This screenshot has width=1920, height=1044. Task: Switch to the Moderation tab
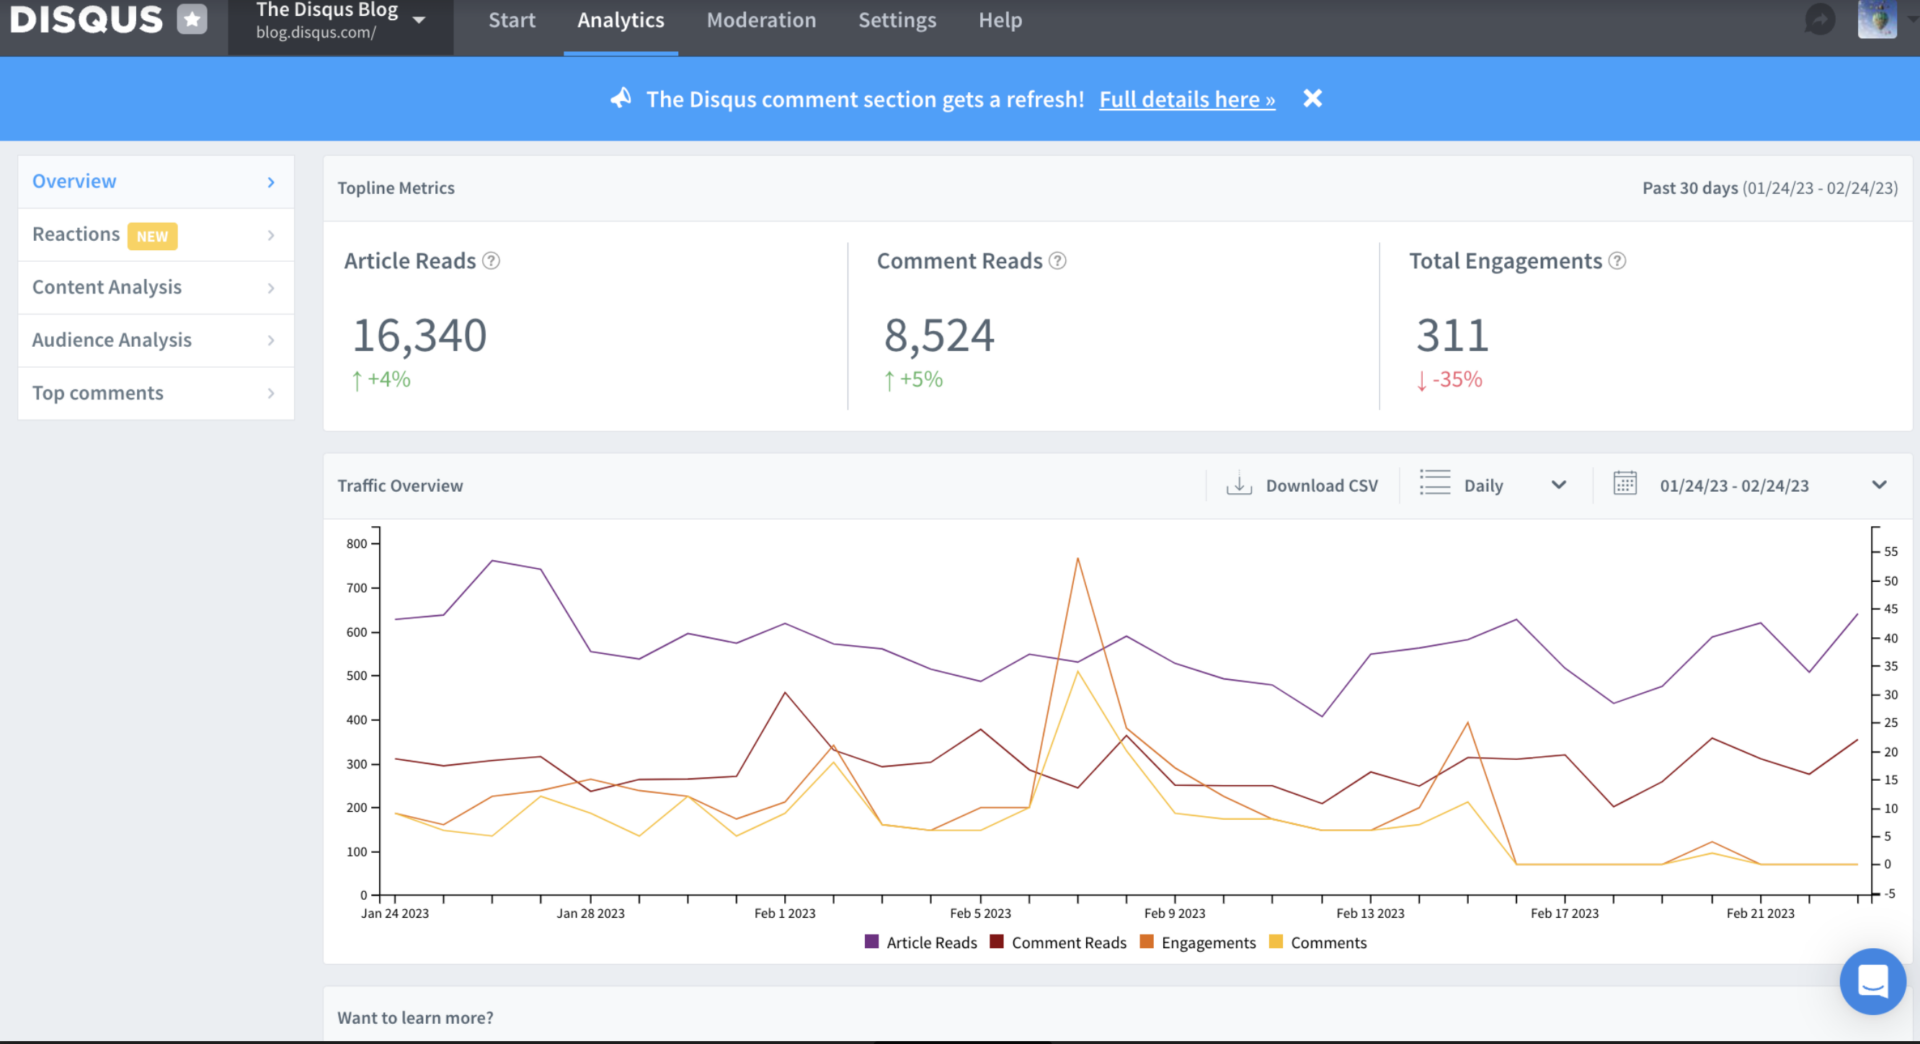click(761, 21)
